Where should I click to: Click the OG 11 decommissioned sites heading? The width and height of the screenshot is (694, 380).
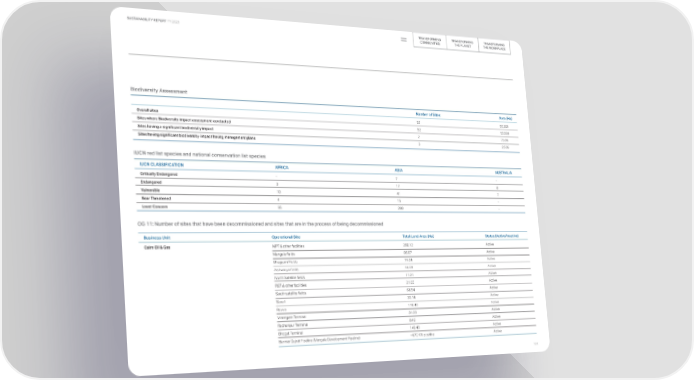[260, 224]
